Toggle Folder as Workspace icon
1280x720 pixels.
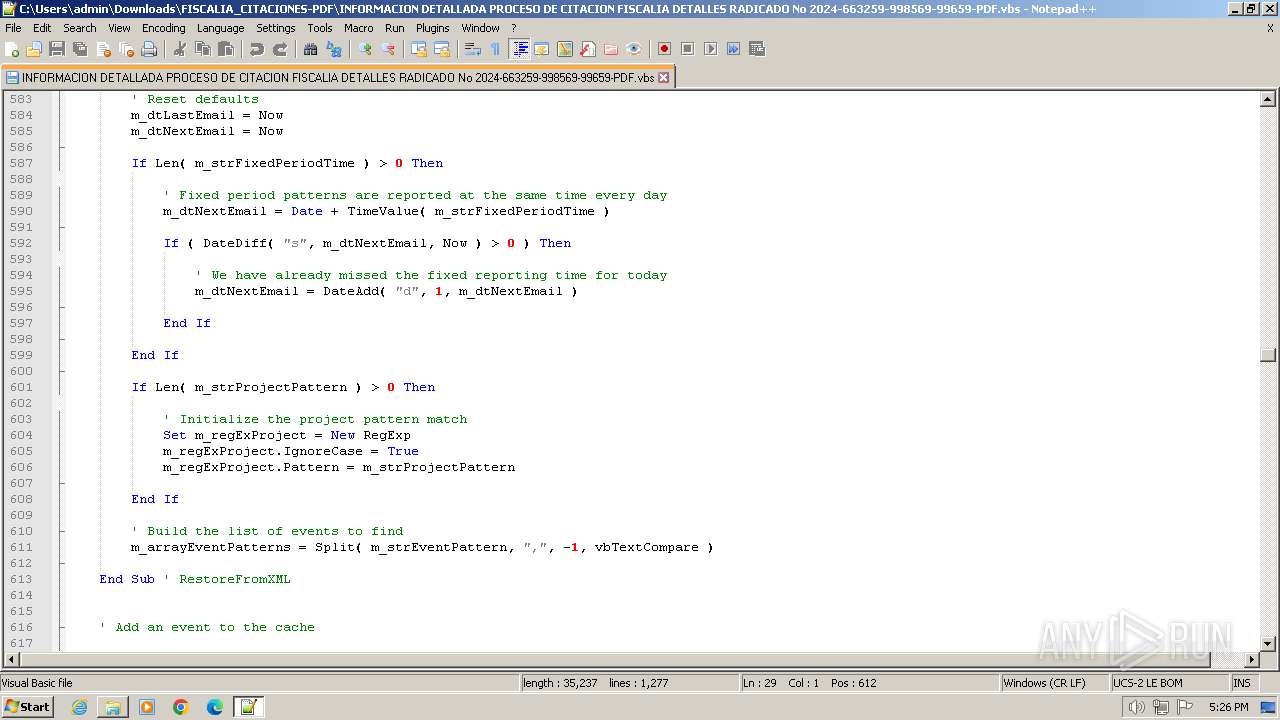tap(611, 49)
